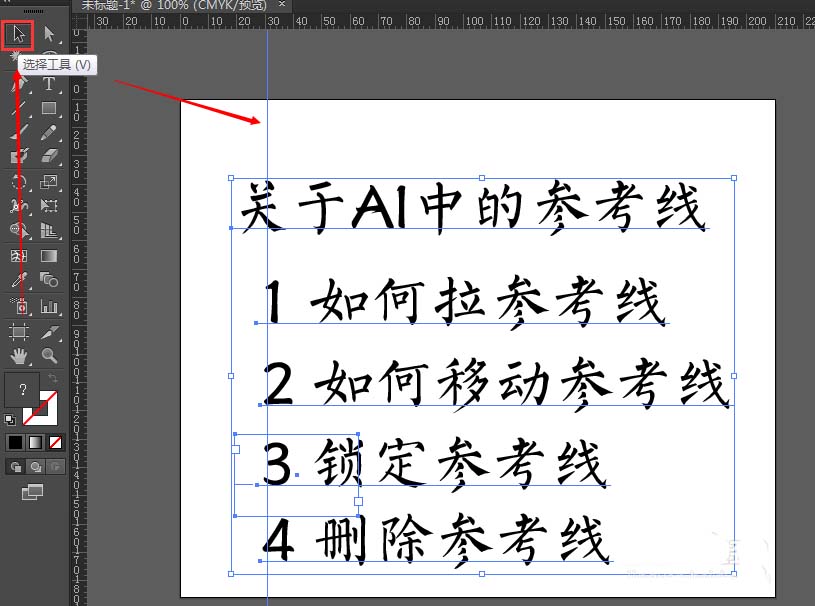
Task: Click the title text 关于AI中的参考线
Action: [x=473, y=206]
